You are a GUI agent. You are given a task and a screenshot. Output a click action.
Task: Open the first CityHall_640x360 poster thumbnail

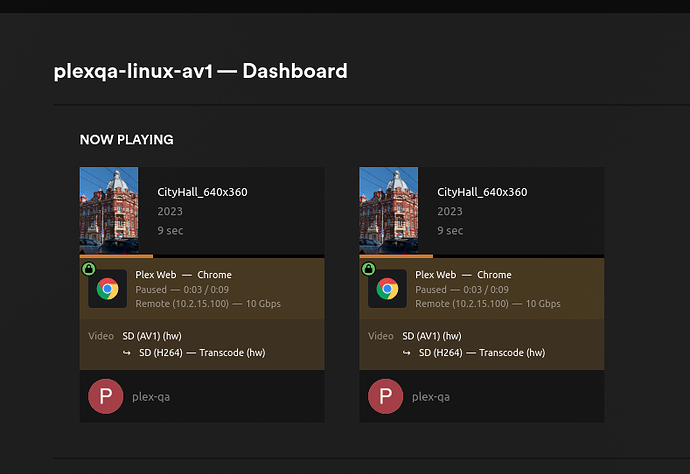point(109,210)
